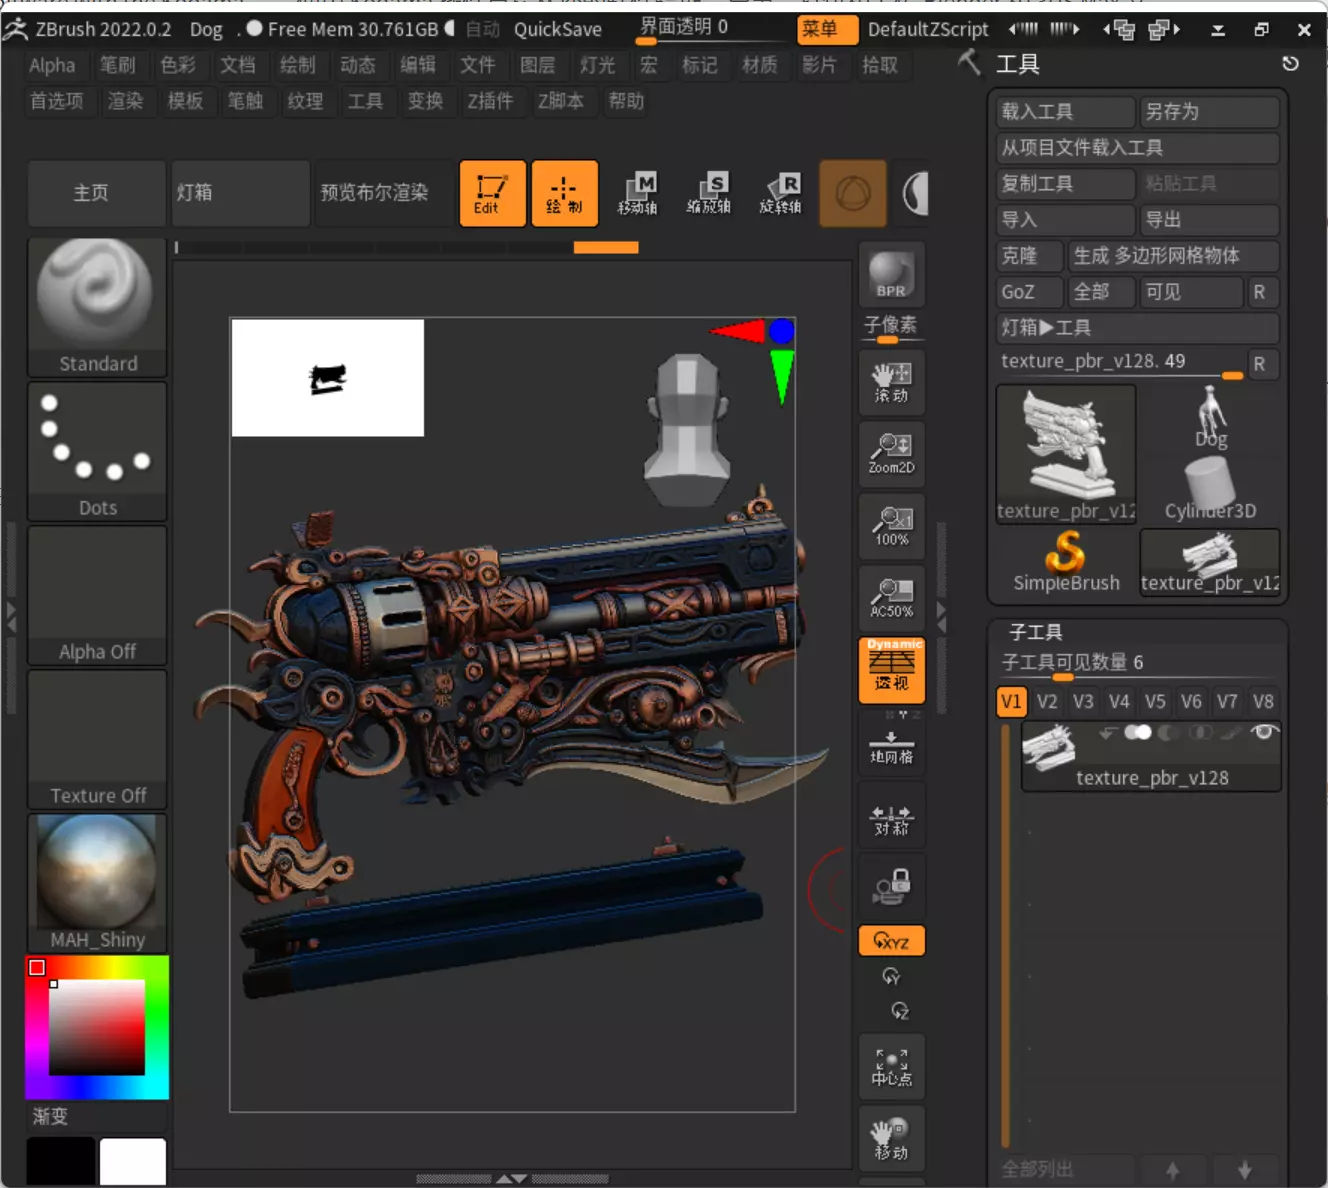Adjust the texture_pbr_v128 tool slider
The width and height of the screenshot is (1328, 1188).
(1121, 363)
